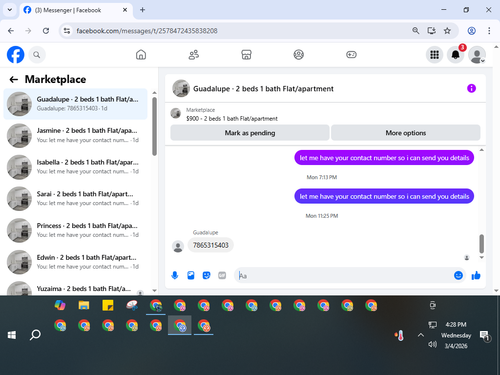
Task: Go to the Home feed icon
Action: coord(141,55)
